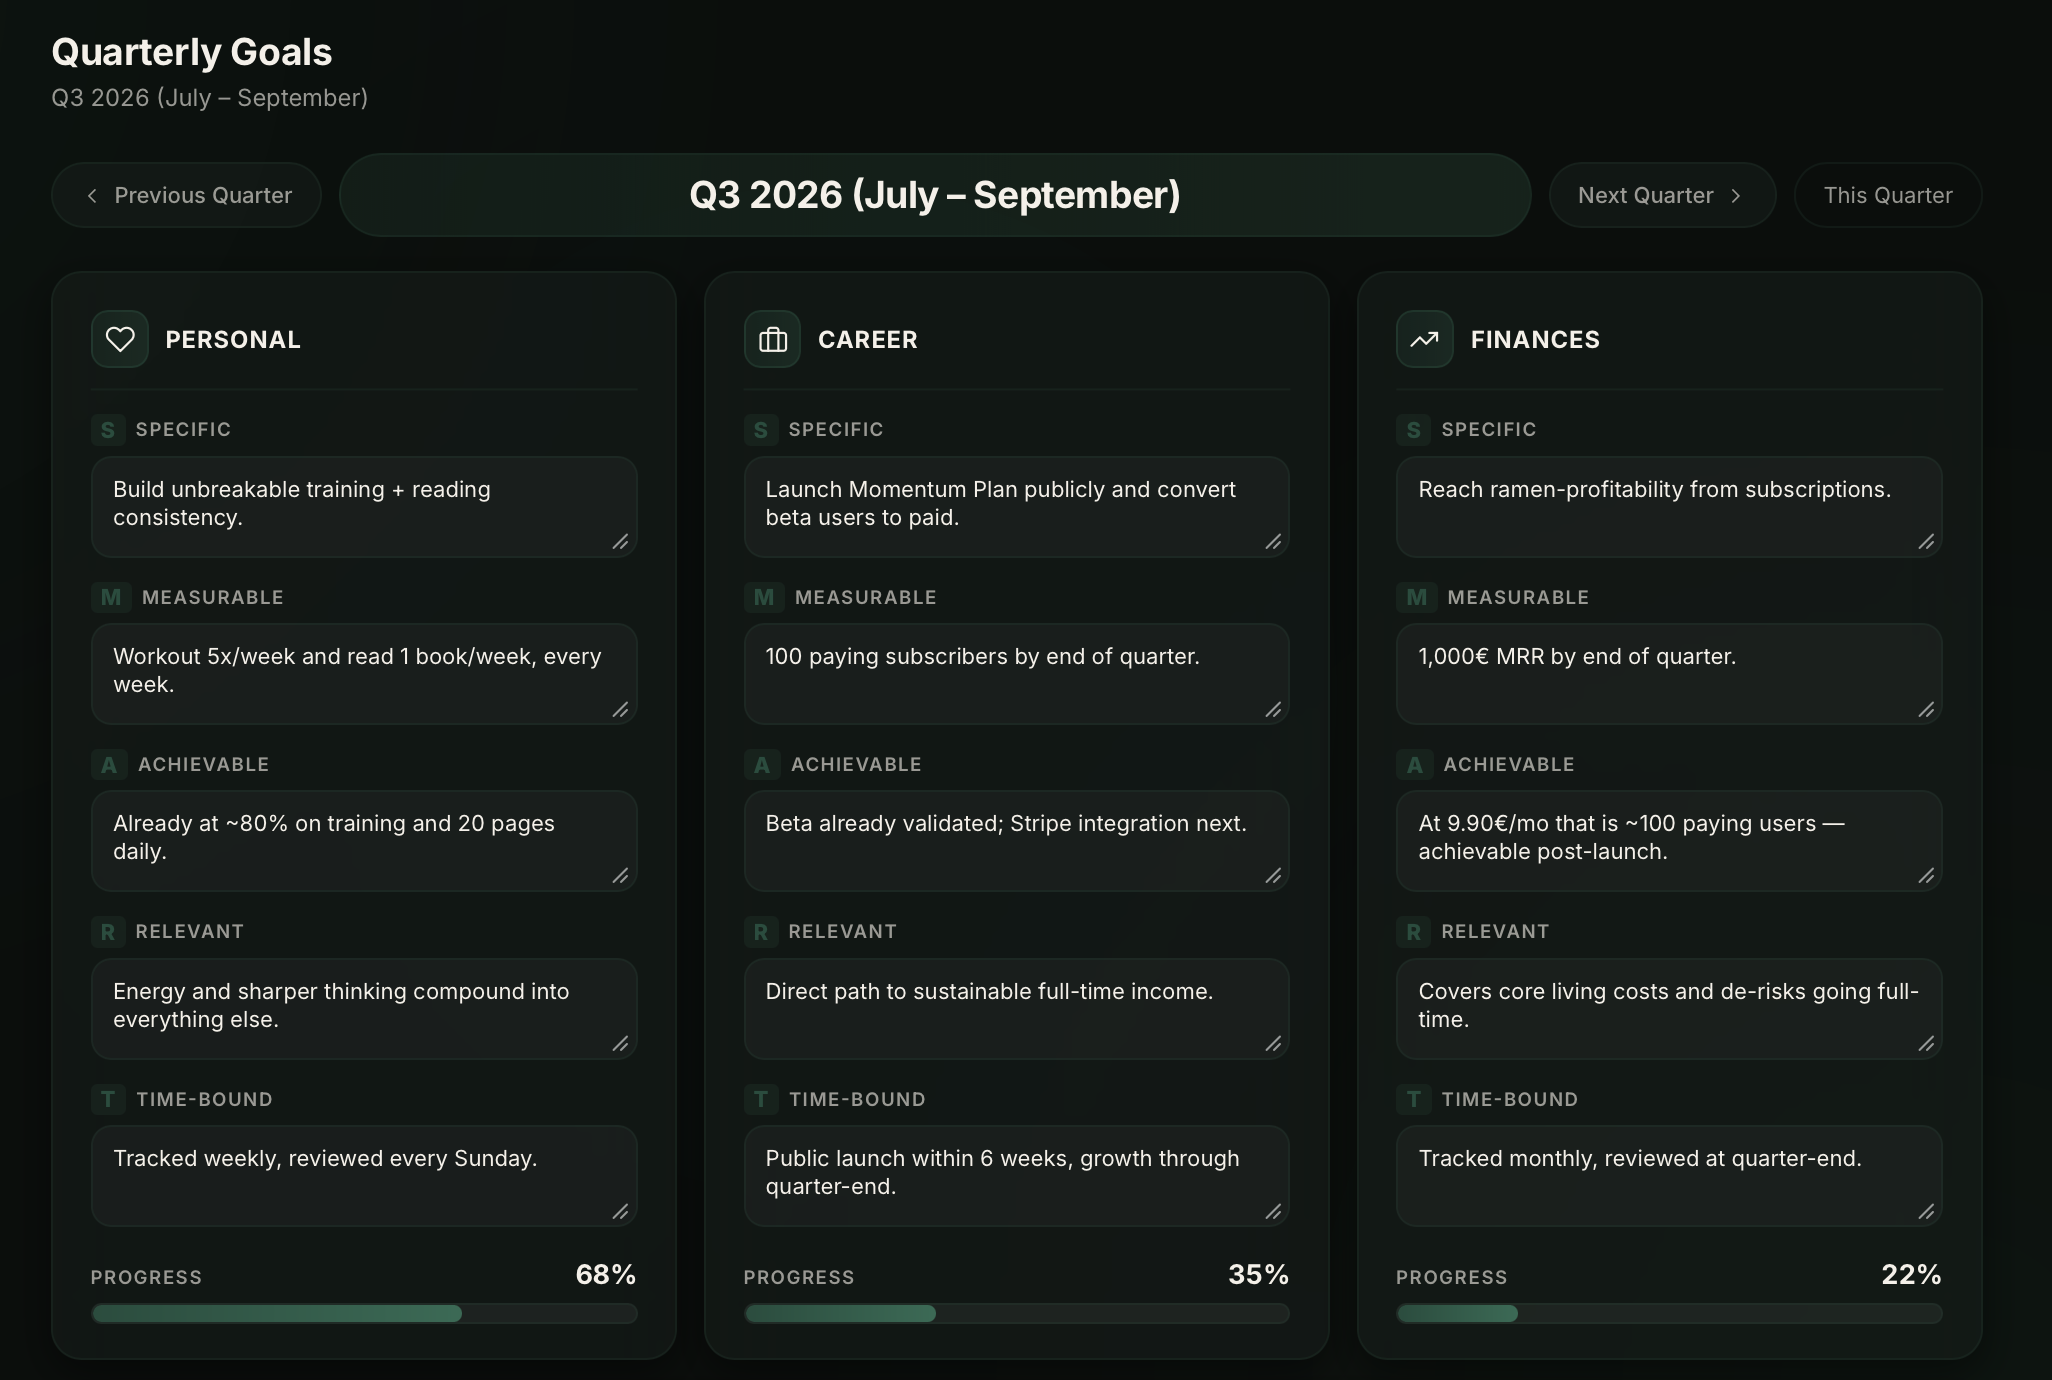Click the Personal progress bar

click(364, 1313)
